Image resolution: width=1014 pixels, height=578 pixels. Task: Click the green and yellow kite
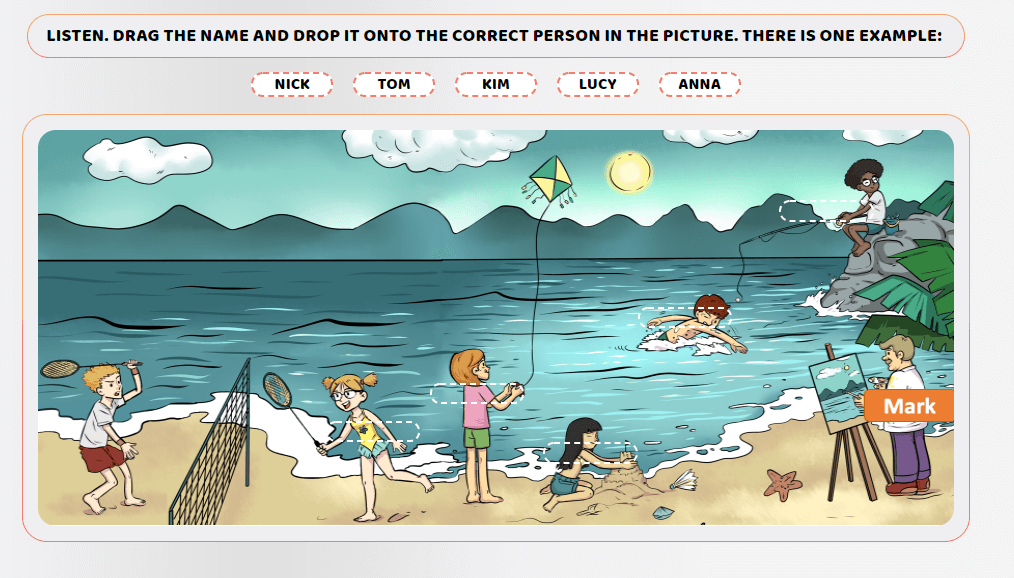coord(551,179)
